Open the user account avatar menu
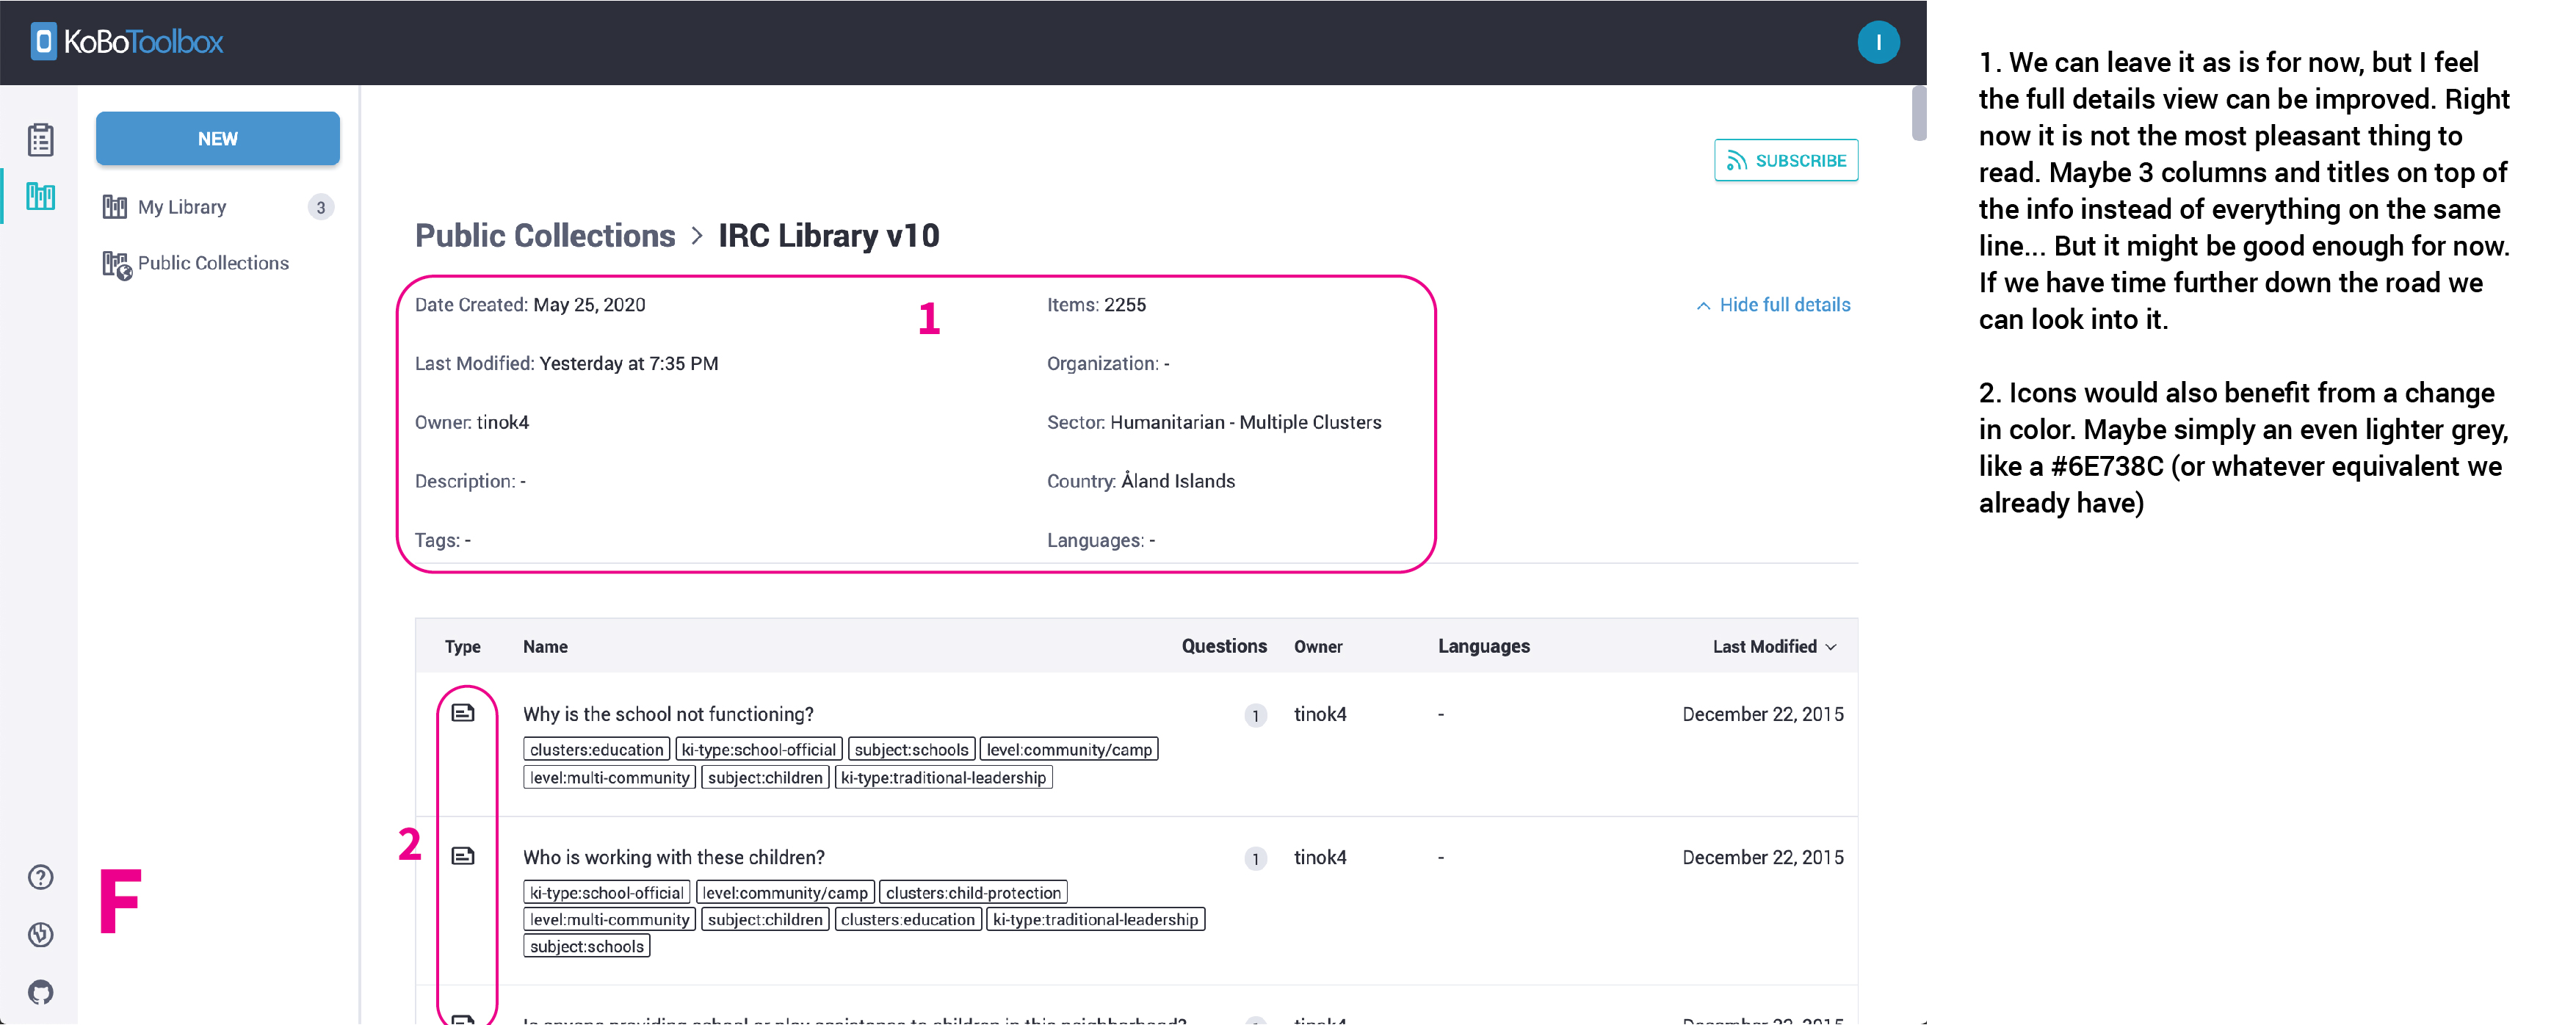2576x1025 pixels. (1879, 42)
